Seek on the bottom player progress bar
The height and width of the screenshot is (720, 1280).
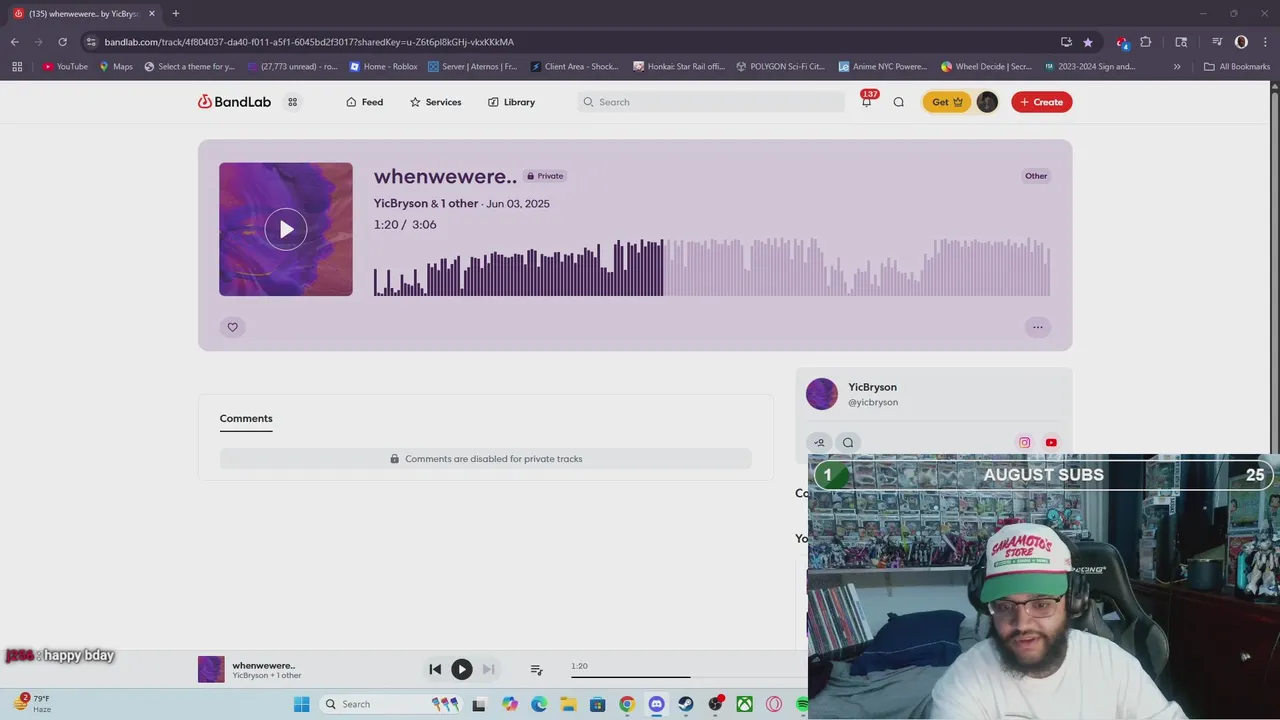coord(689,677)
